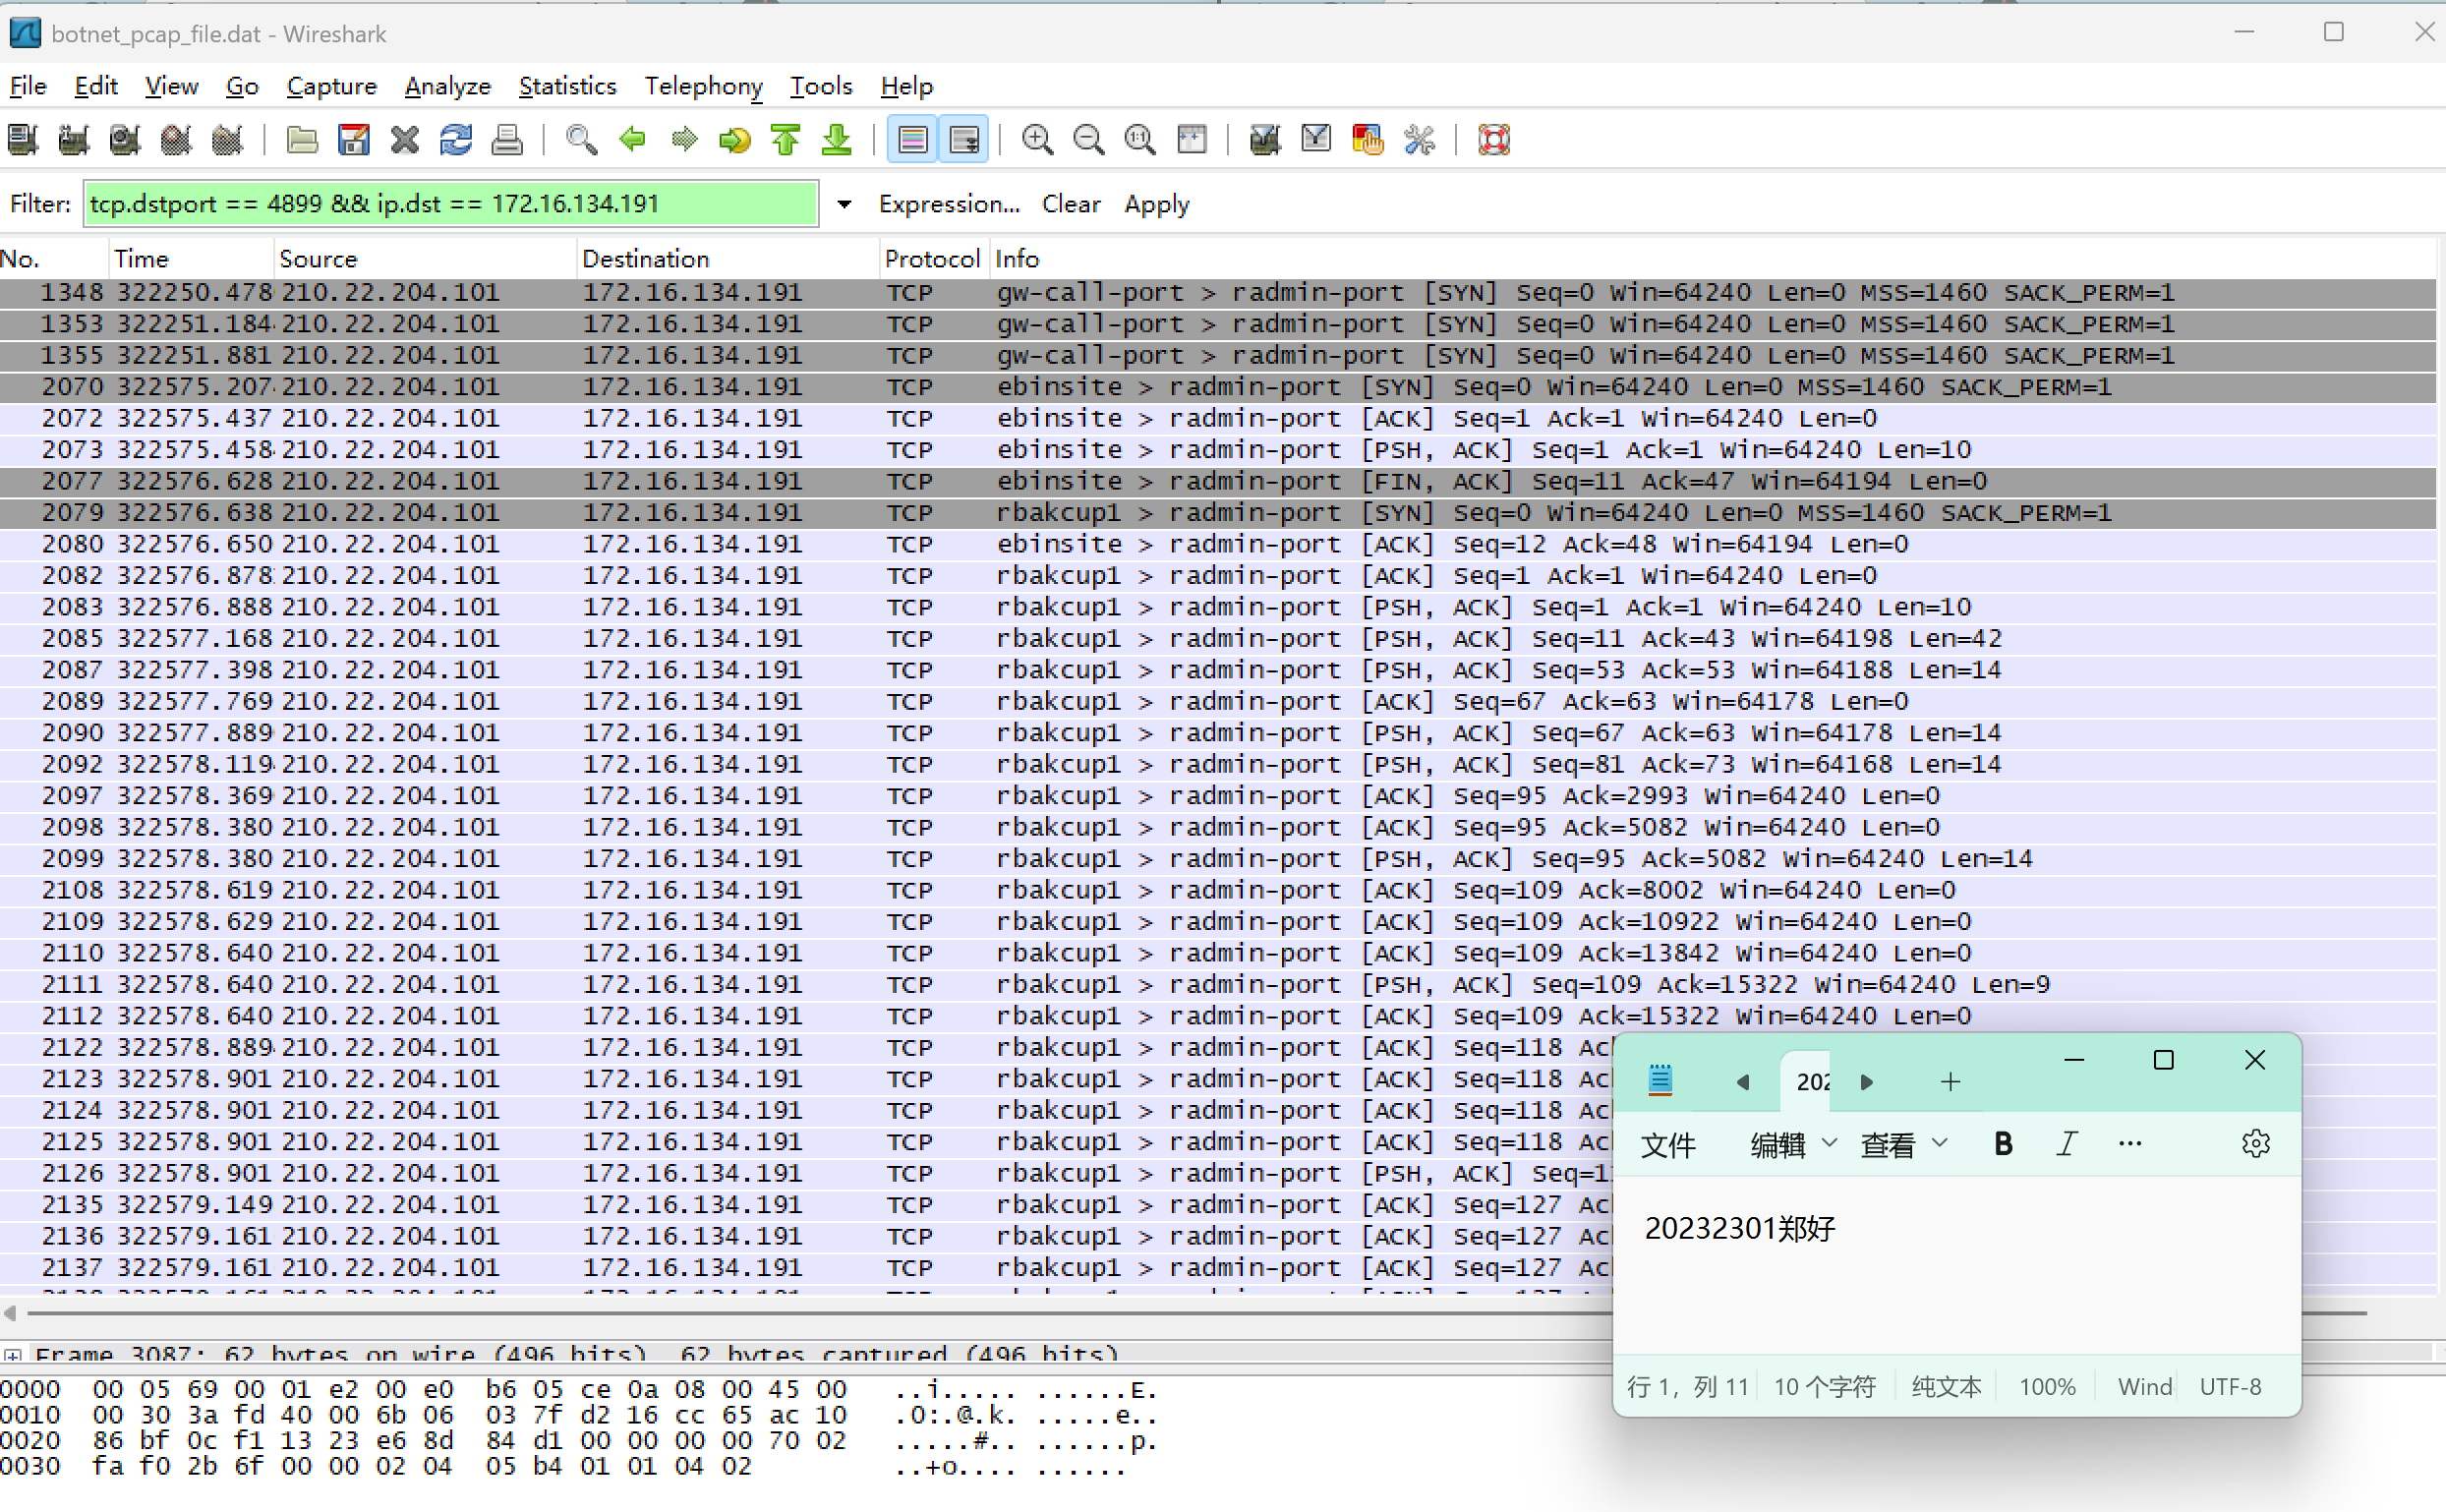Open the coloring rules editor icon
The height and width of the screenshot is (1512, 2446).
1367,140
